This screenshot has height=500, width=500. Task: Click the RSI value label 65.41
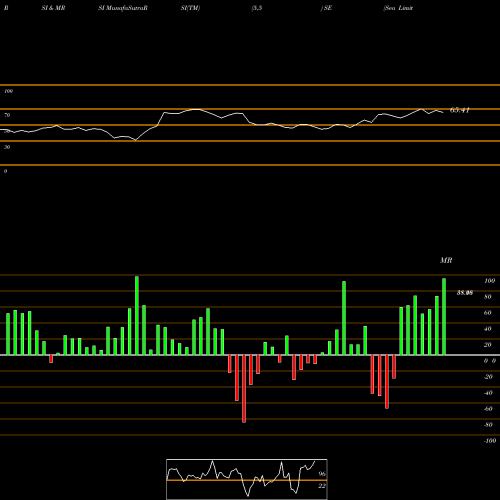pos(460,110)
